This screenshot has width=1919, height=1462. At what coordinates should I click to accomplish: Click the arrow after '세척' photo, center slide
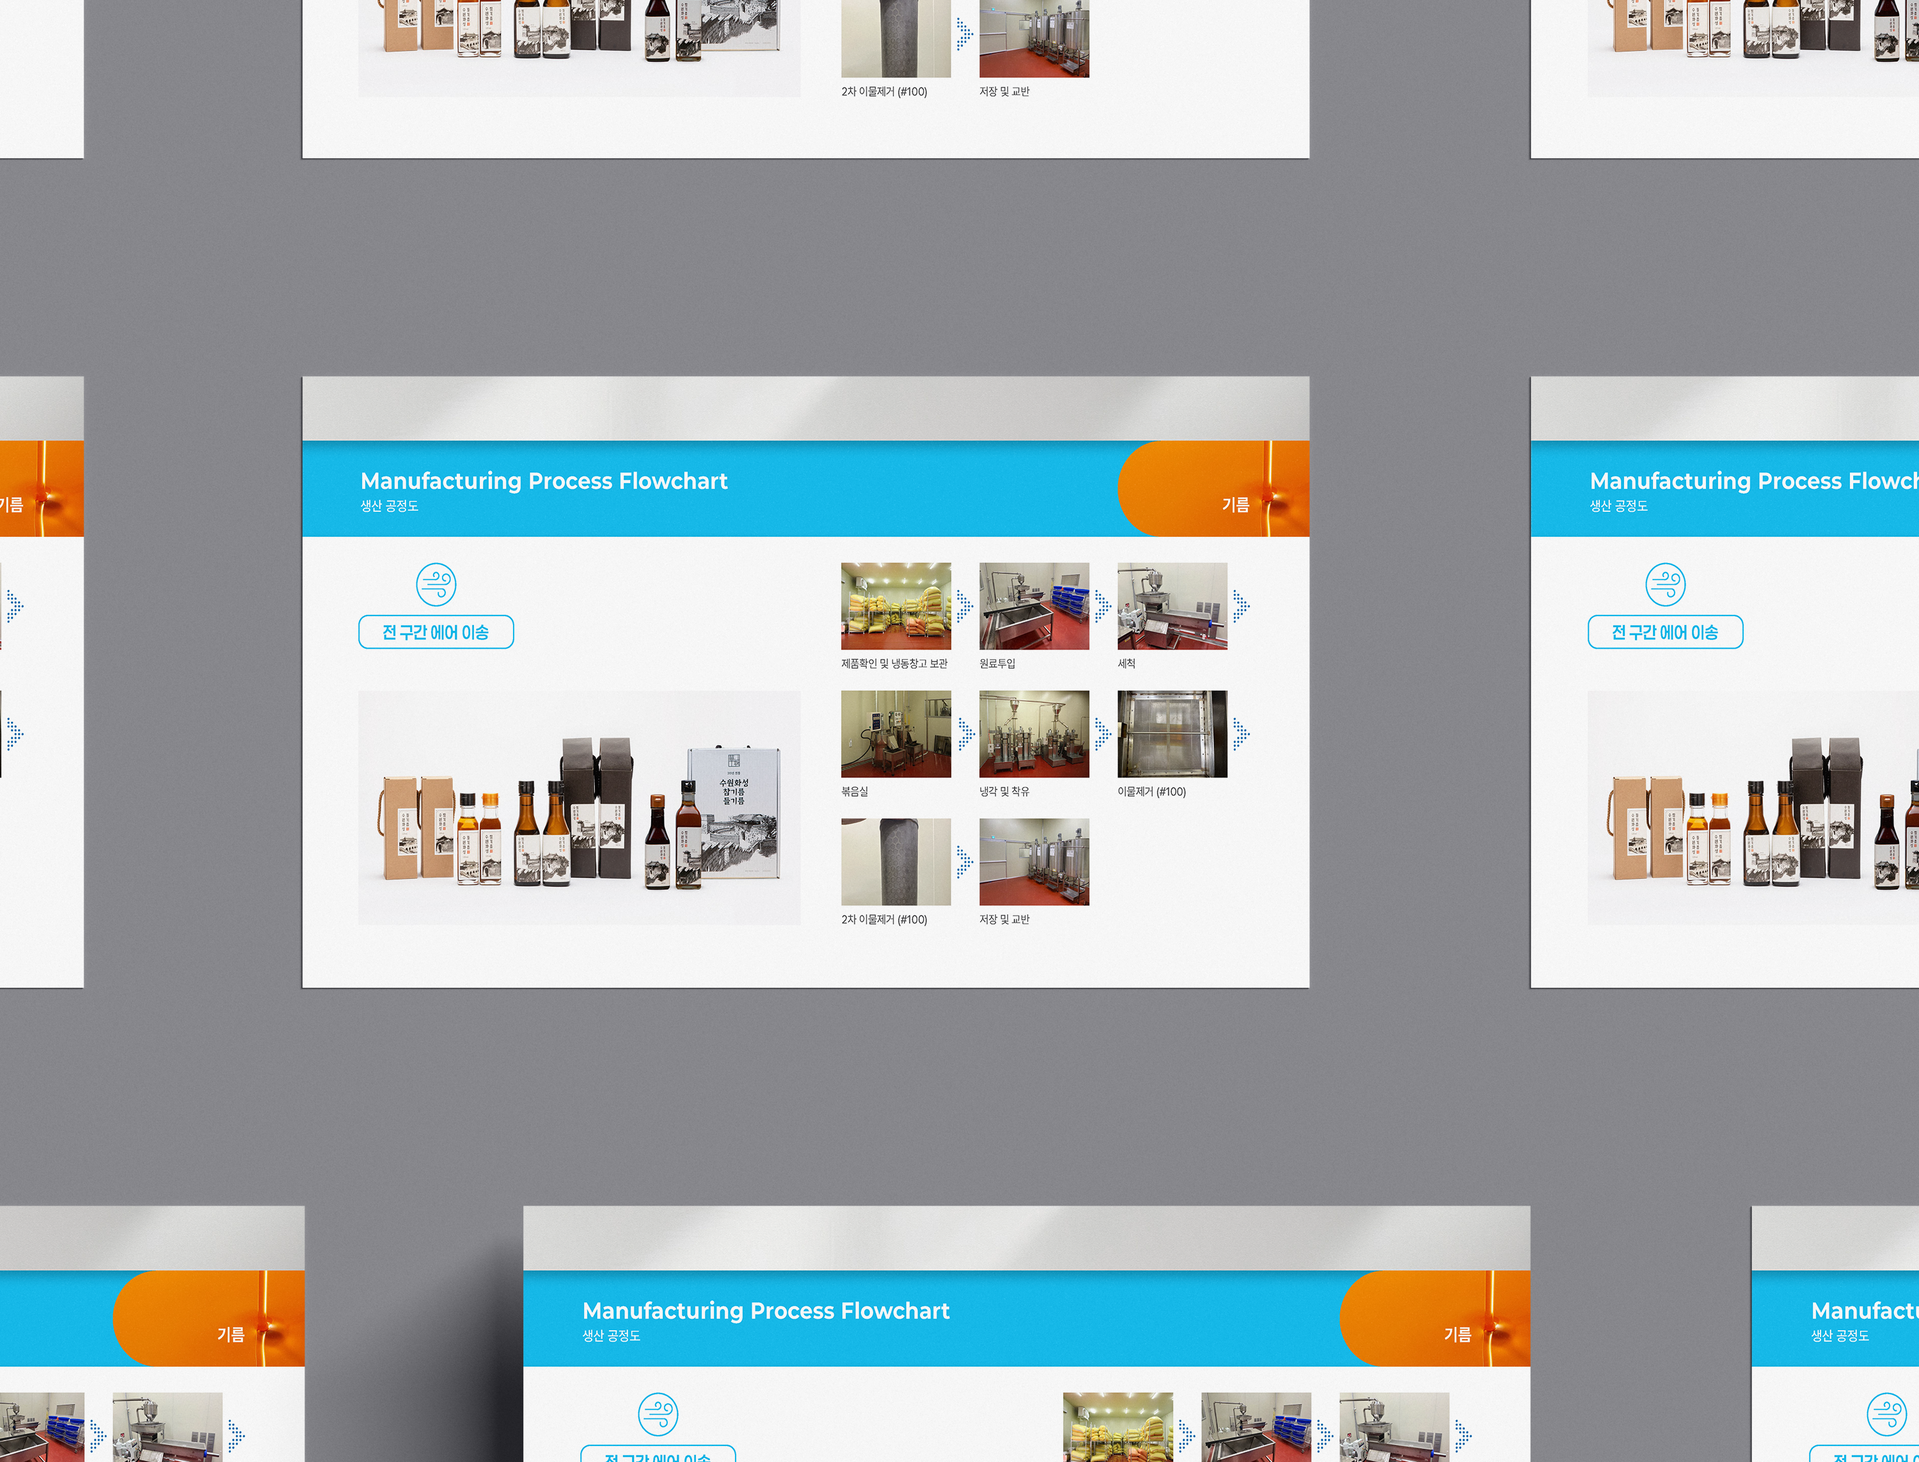click(1241, 606)
